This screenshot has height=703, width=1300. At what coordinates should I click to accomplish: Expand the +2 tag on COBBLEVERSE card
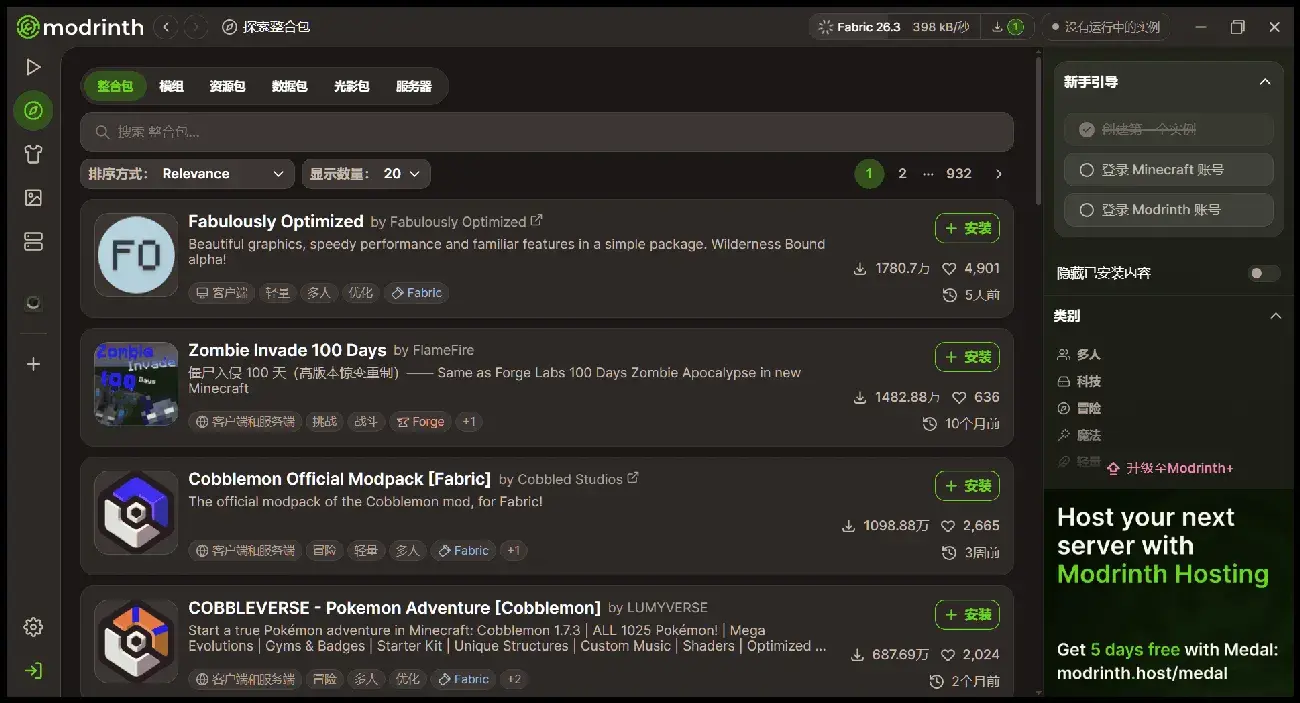pyautogui.click(x=514, y=679)
